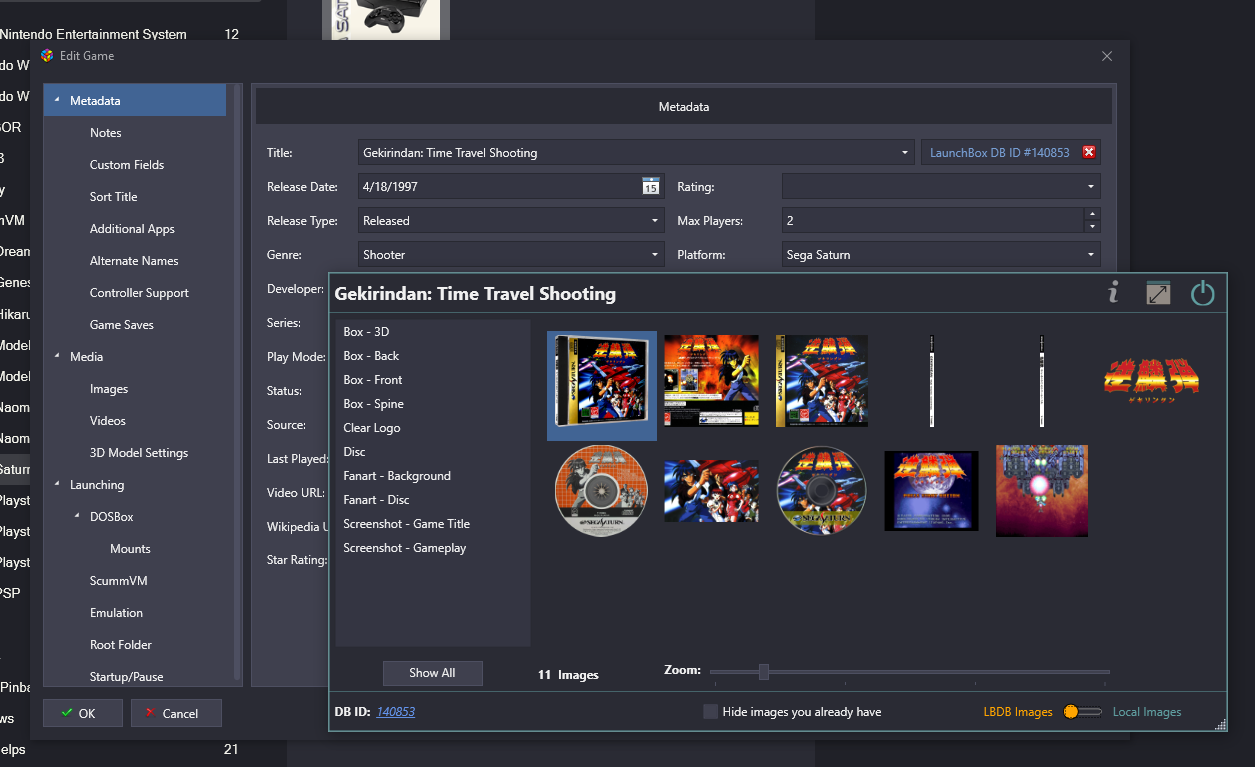Open Alternate Names section

[x=134, y=261]
